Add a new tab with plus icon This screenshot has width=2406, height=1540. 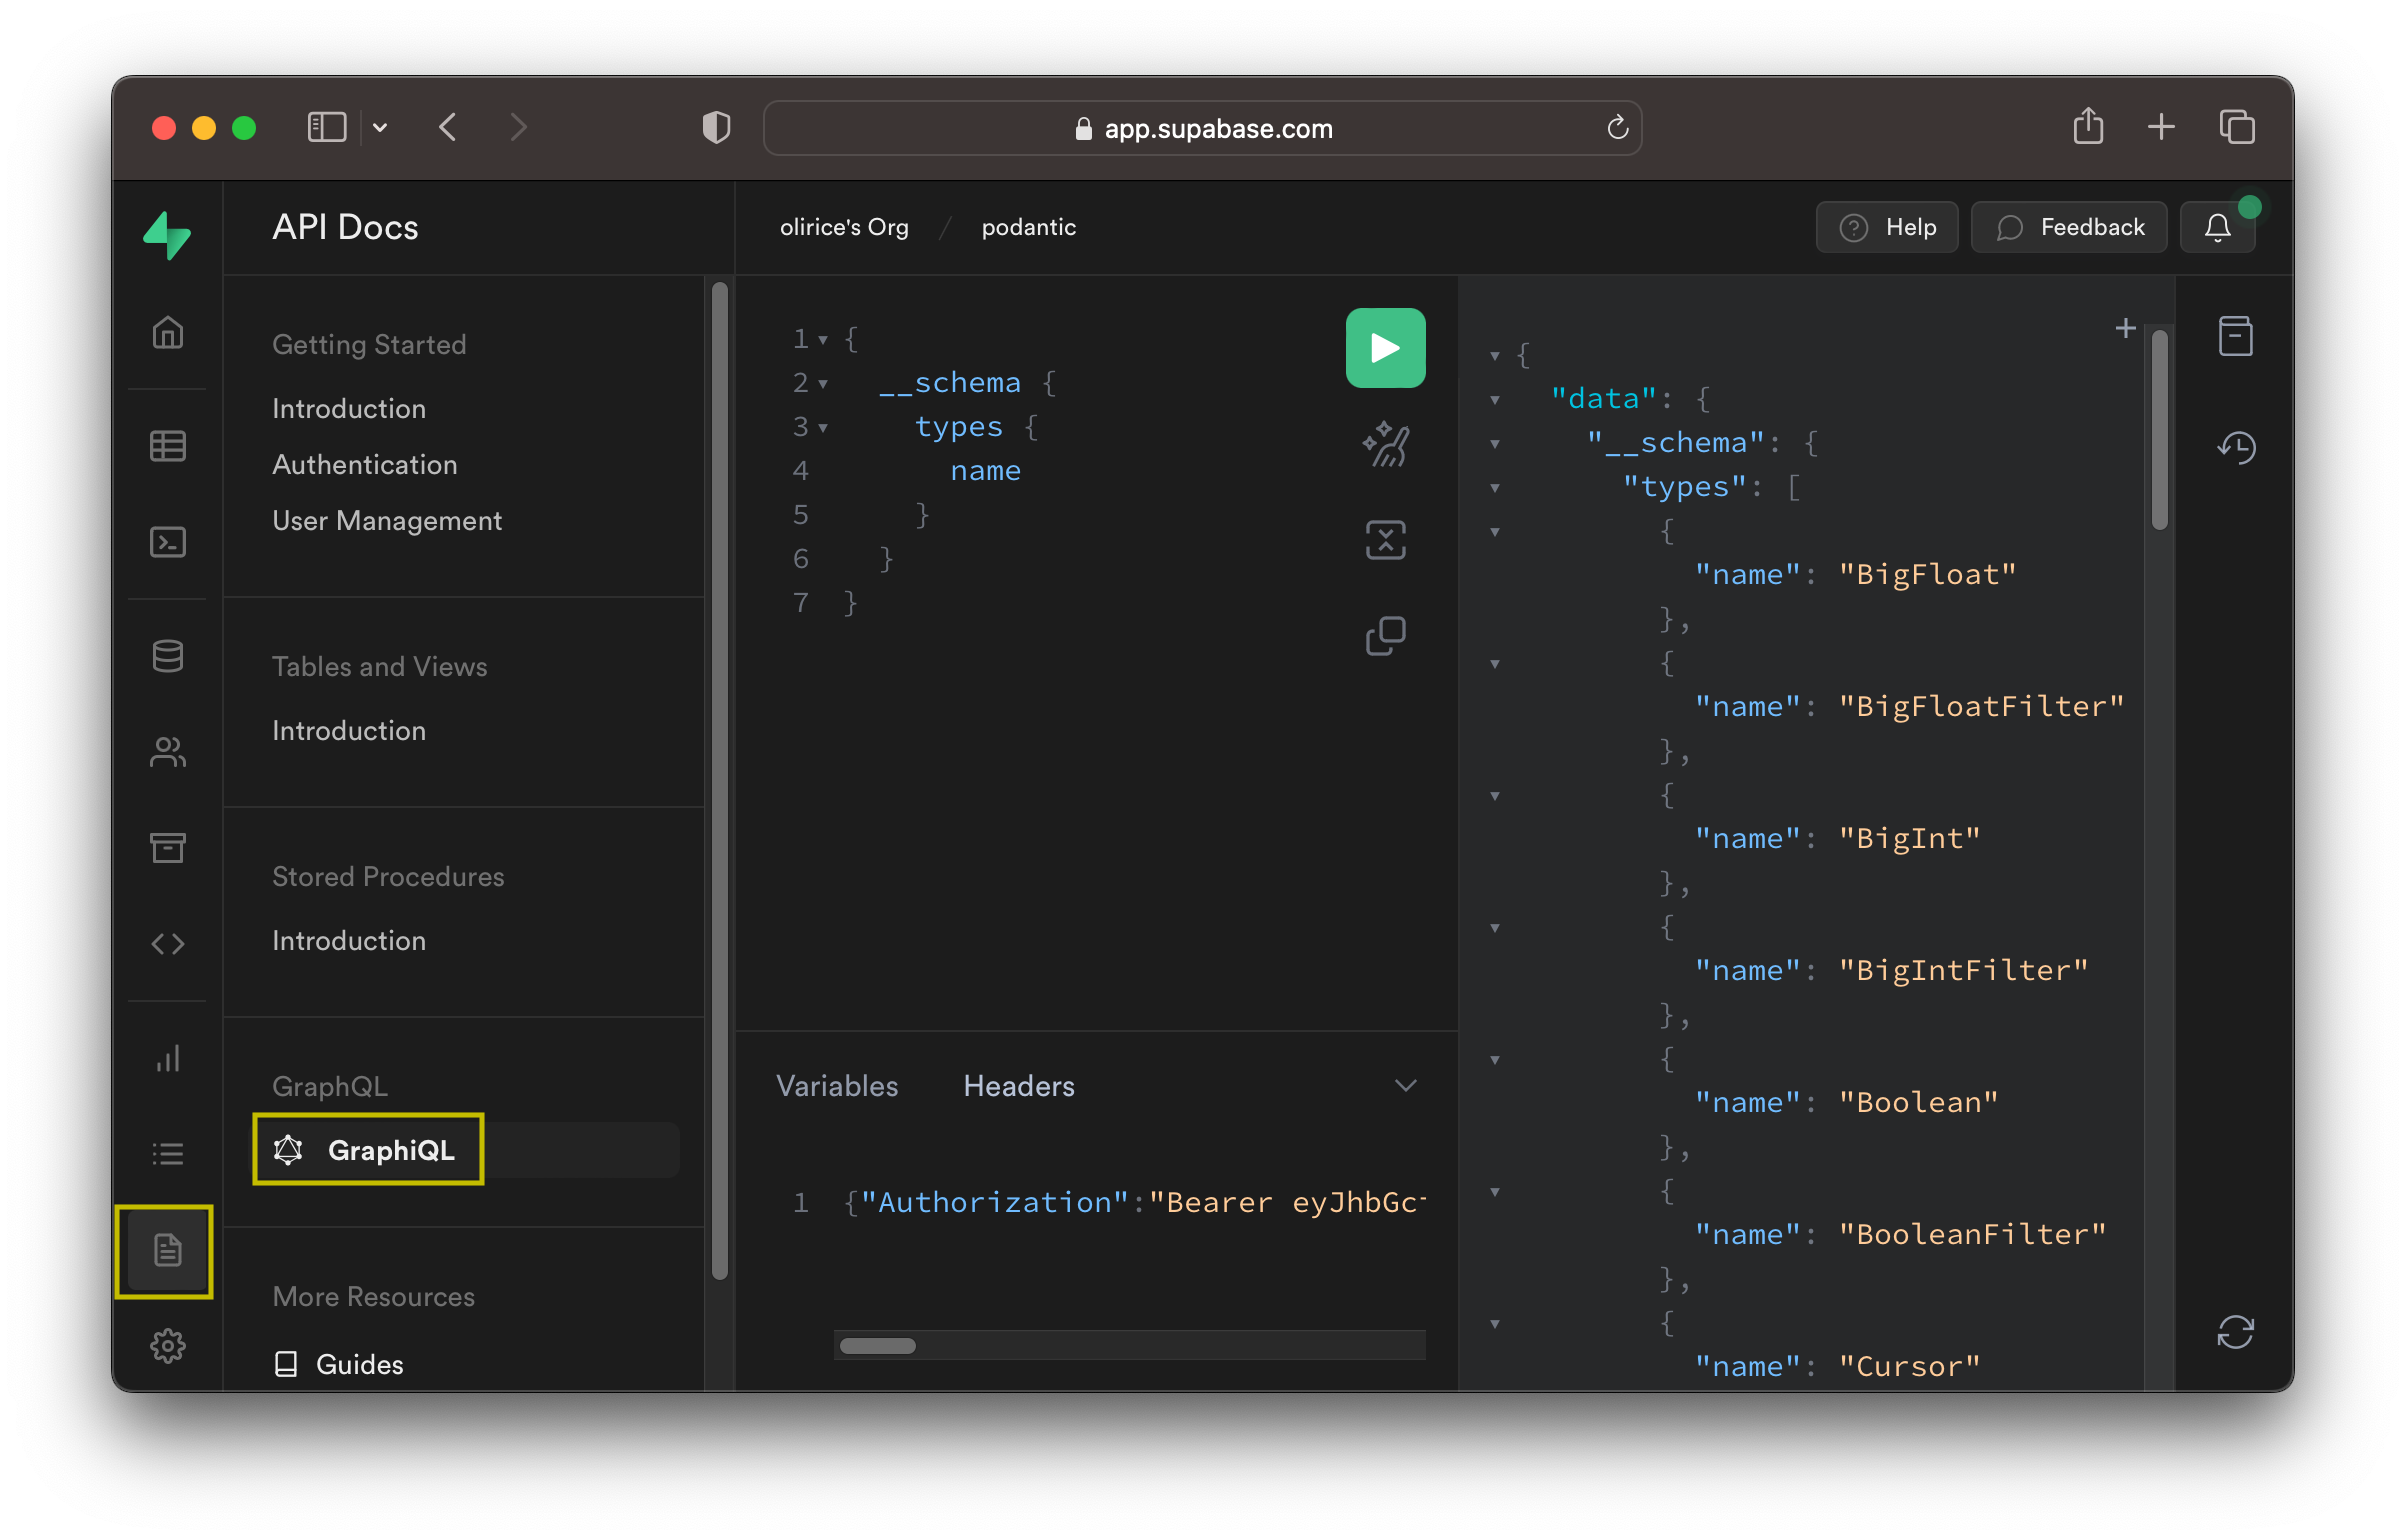(x=2126, y=328)
